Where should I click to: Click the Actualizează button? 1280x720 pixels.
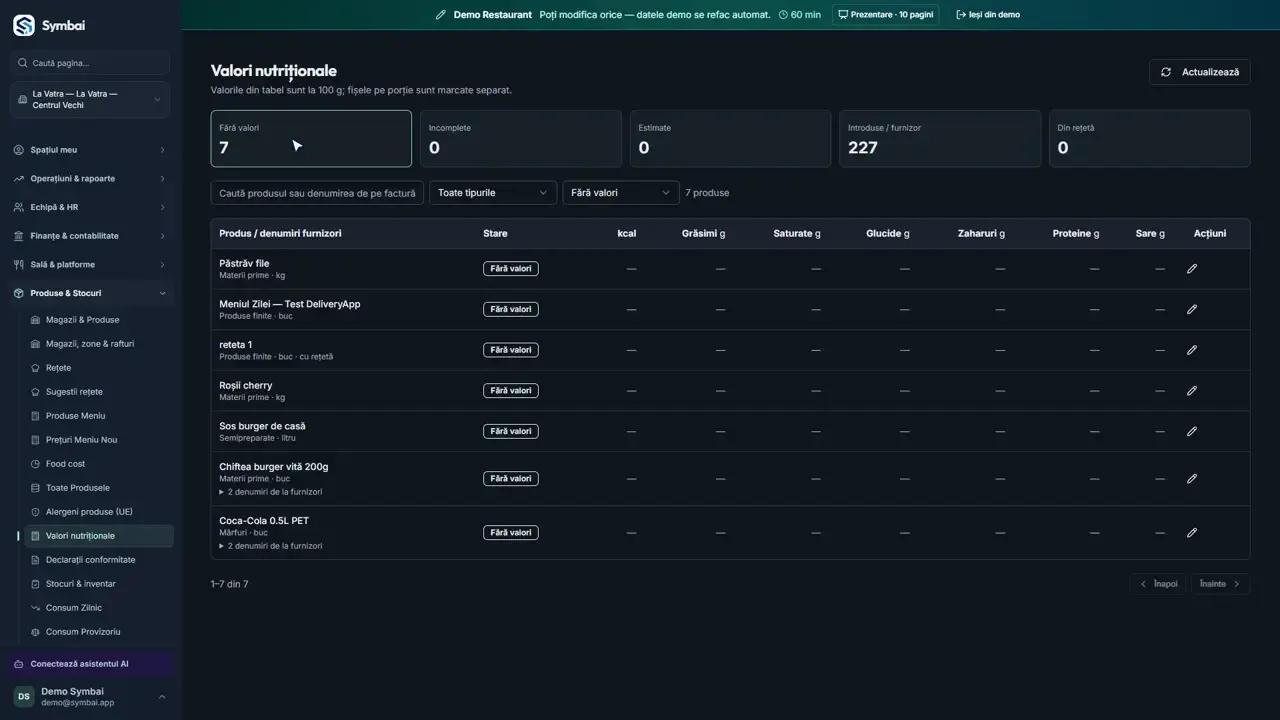click(x=1199, y=72)
